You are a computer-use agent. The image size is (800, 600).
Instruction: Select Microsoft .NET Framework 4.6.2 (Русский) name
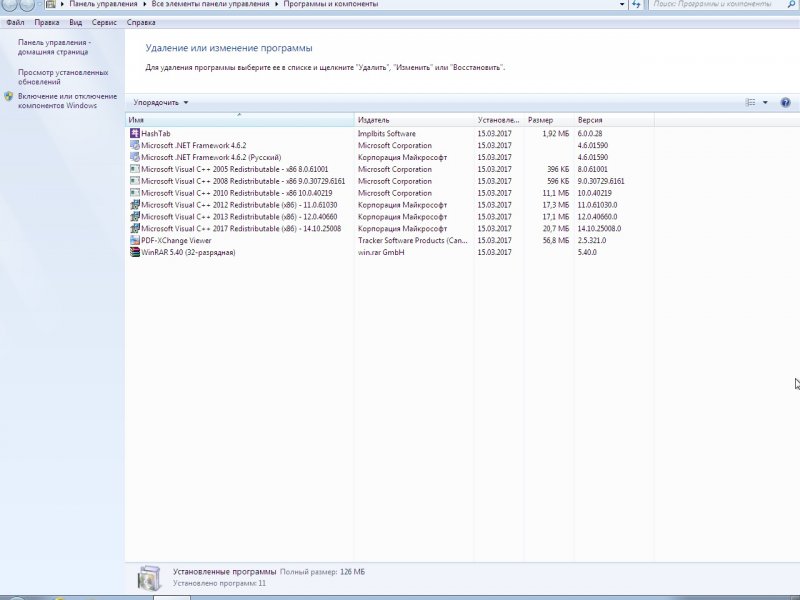(x=211, y=157)
